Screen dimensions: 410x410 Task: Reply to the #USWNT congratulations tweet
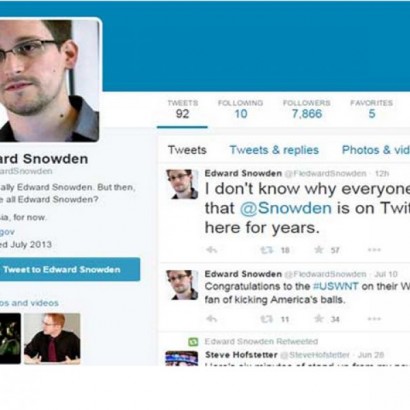coord(212,319)
